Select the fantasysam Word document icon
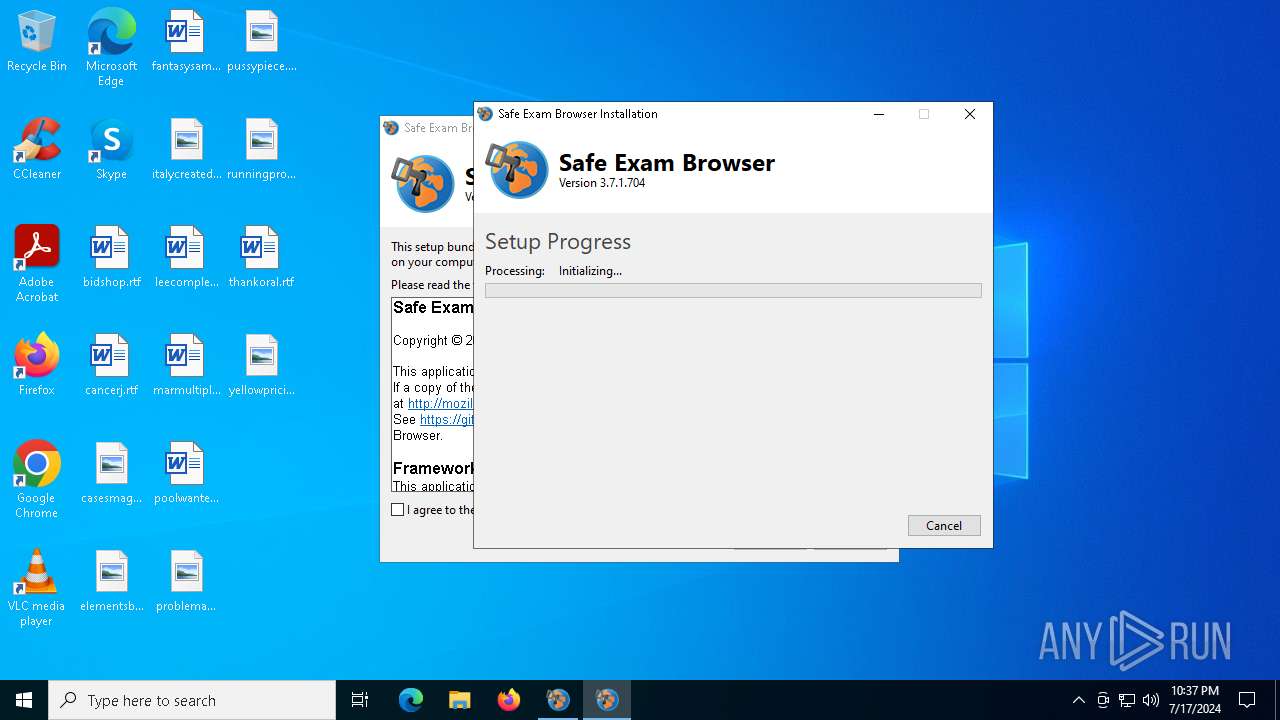This screenshot has height=720, width=1280. click(186, 42)
